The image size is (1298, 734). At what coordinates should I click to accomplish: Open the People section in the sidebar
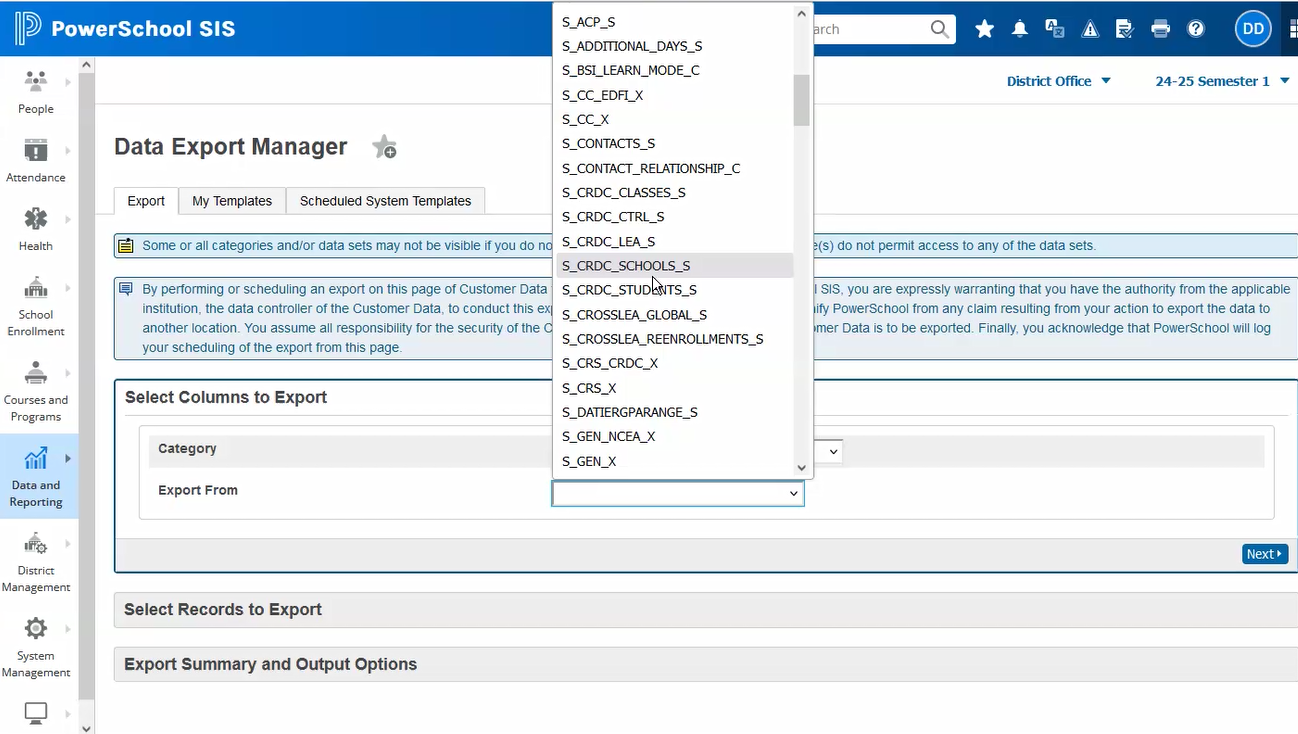pyautogui.click(x=35, y=93)
